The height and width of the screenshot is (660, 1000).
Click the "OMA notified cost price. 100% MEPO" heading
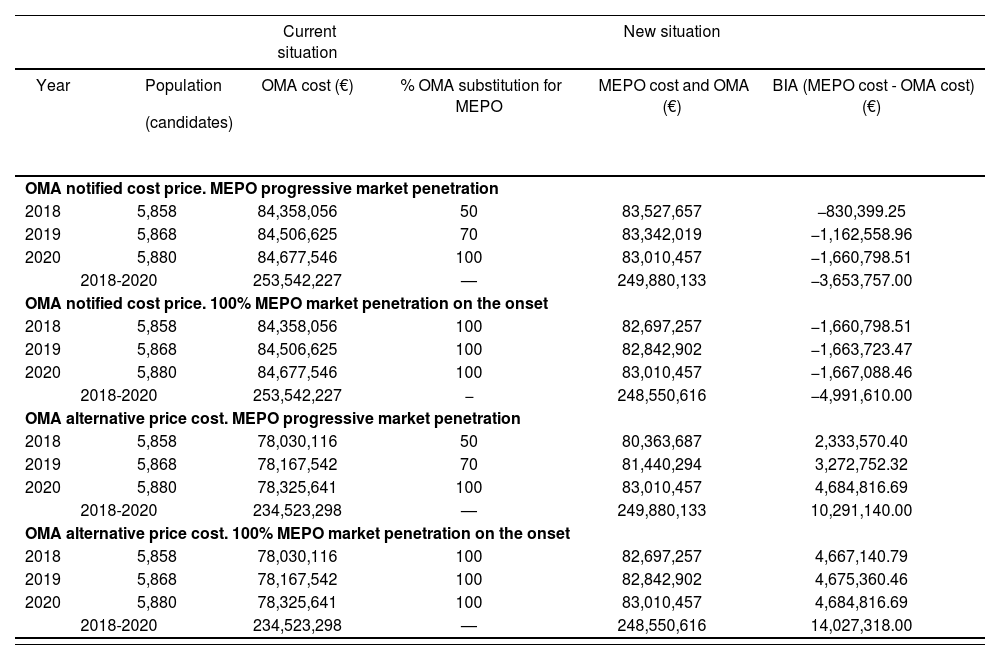[x=286, y=303]
